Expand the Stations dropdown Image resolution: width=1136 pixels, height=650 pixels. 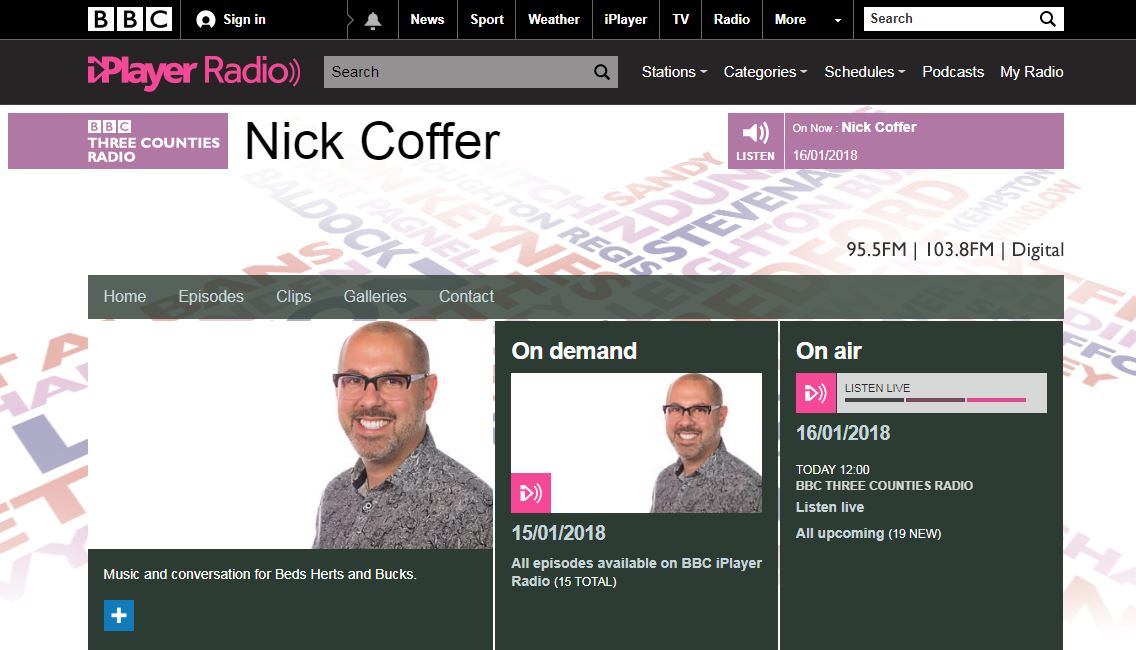coord(674,72)
